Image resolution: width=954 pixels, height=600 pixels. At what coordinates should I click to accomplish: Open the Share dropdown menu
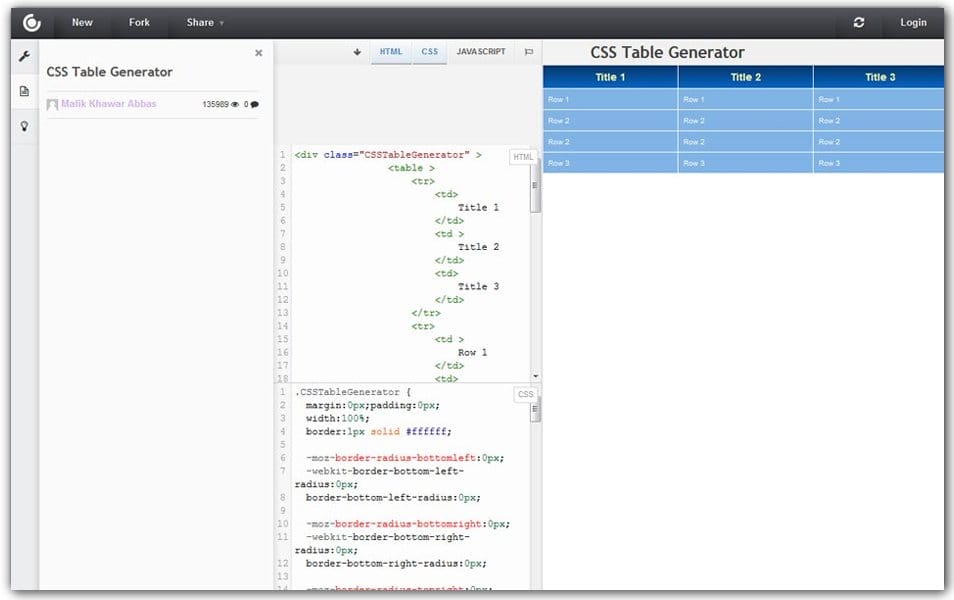pos(203,23)
